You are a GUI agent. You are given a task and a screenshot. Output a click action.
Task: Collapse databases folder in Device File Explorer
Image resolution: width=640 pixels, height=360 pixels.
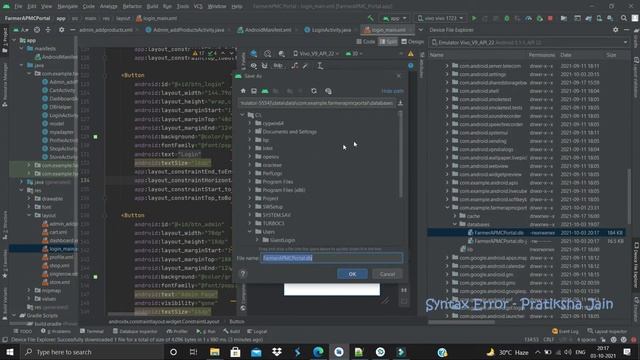455,224
